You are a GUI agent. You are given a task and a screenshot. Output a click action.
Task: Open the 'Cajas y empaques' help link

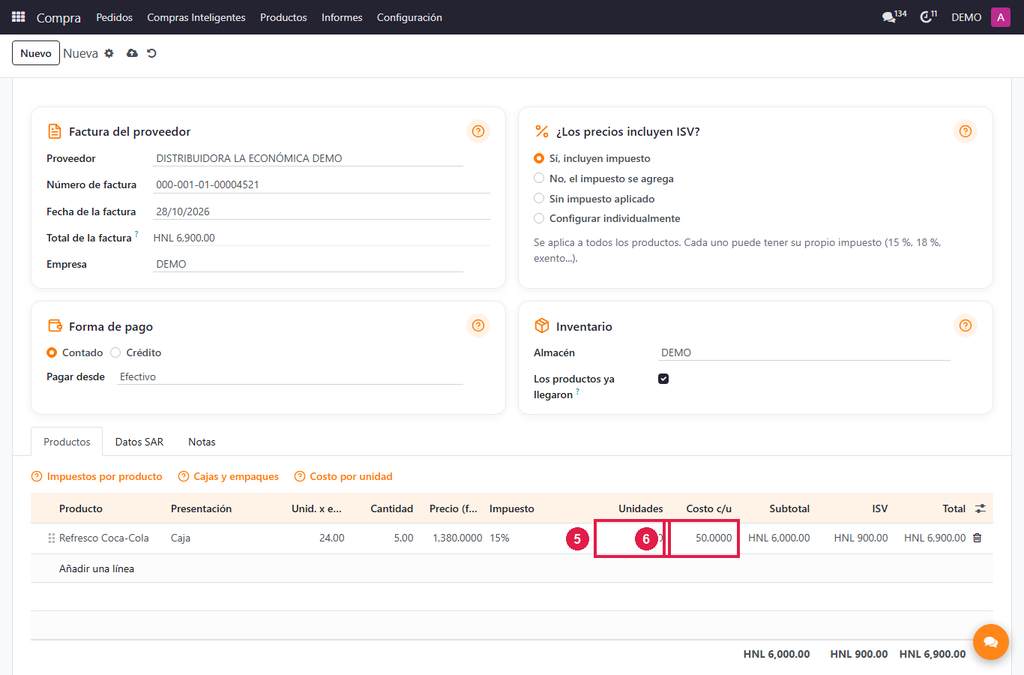229,477
